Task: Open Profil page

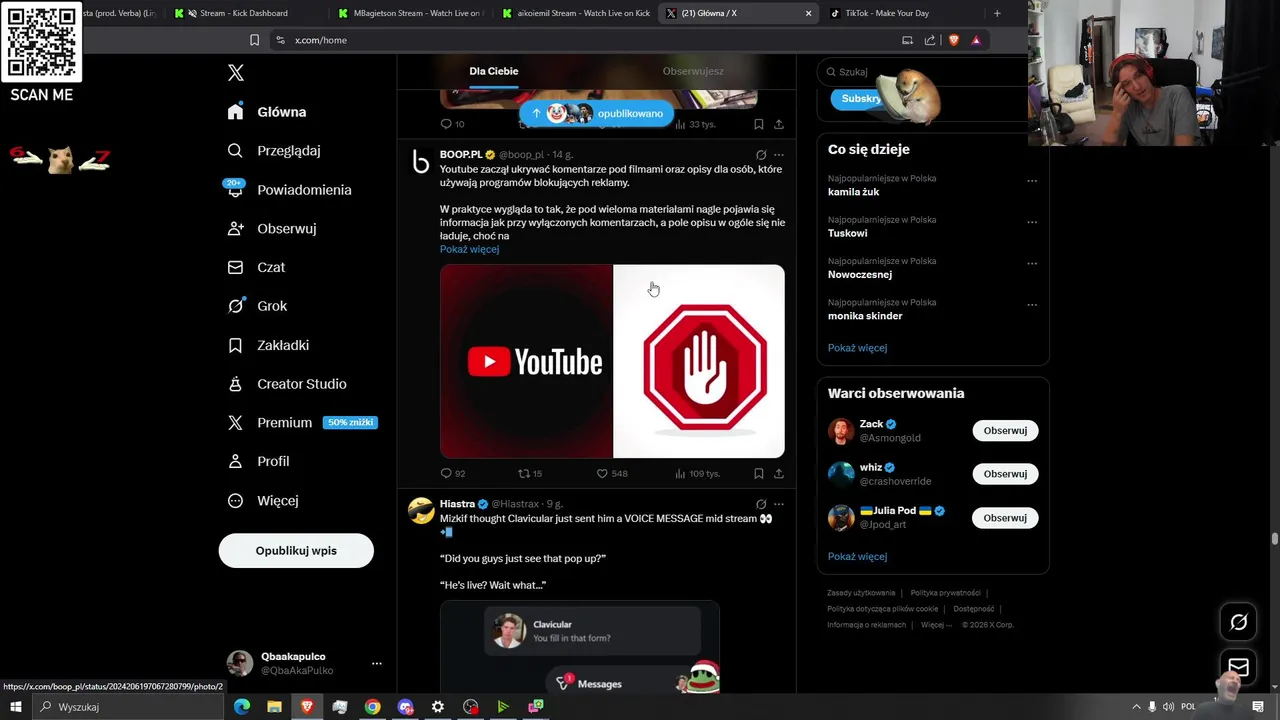Action: (258, 462)
